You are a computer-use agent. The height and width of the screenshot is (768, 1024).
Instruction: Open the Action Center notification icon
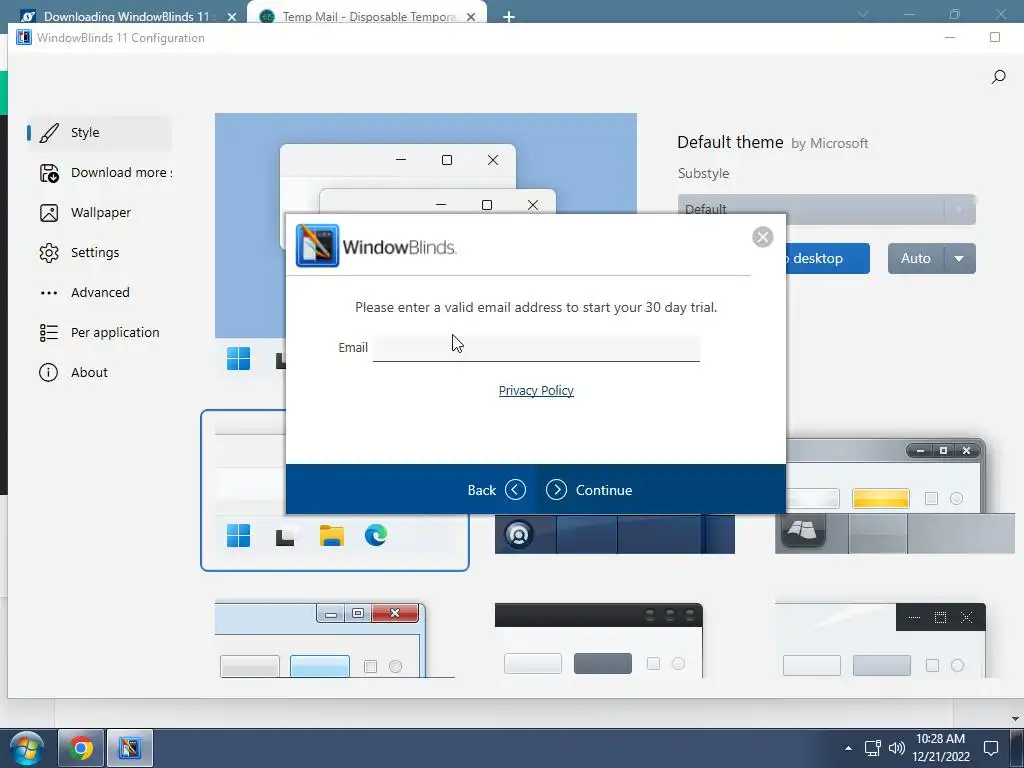(991, 748)
